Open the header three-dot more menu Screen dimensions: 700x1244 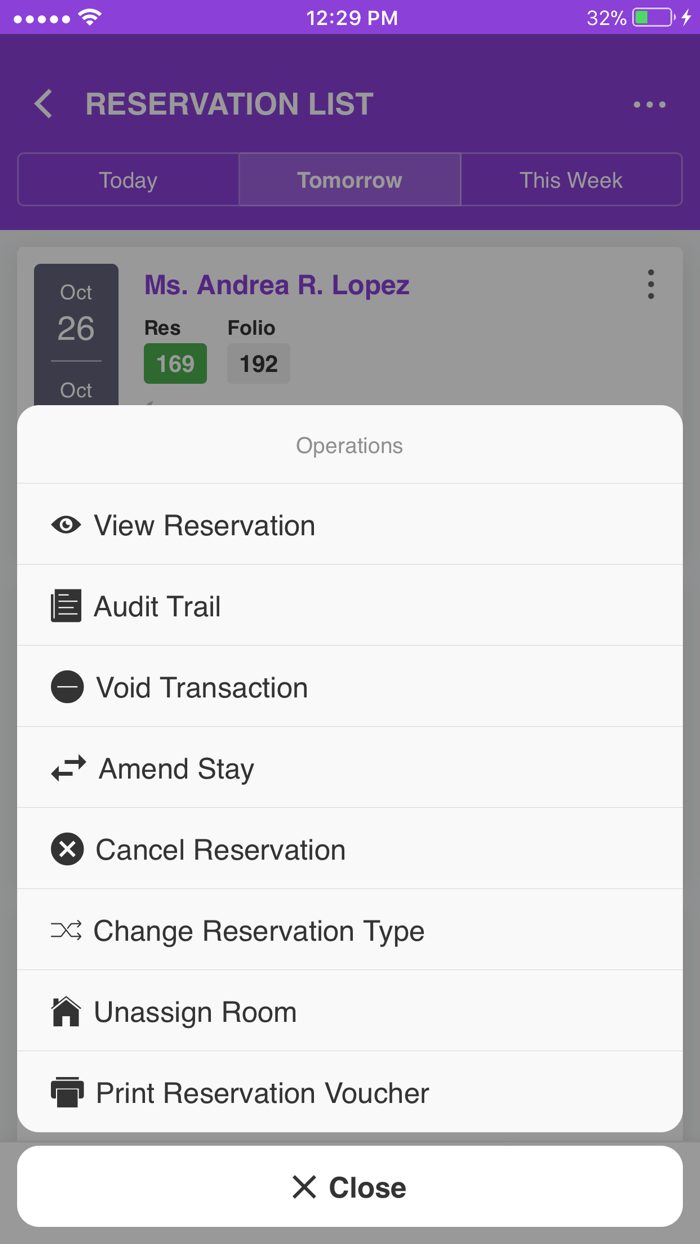pos(649,104)
